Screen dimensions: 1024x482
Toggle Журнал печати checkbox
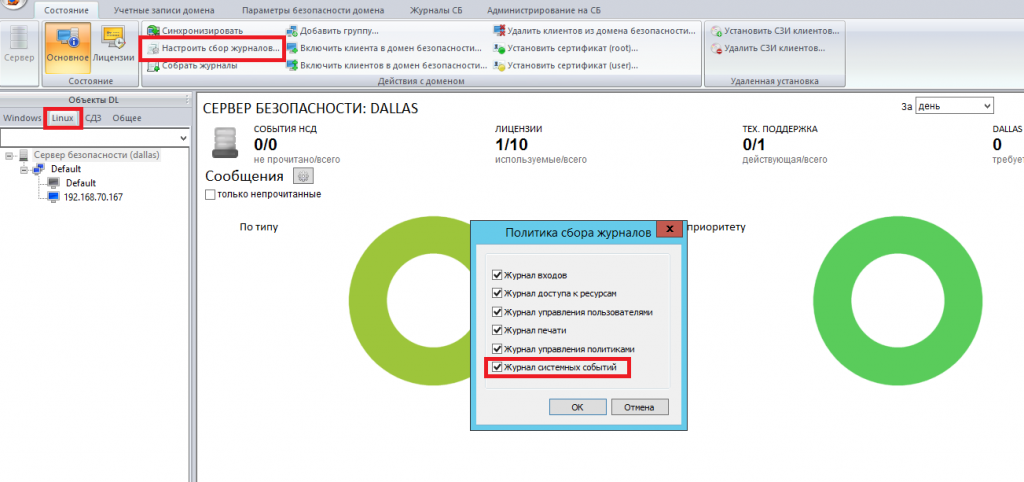497,330
